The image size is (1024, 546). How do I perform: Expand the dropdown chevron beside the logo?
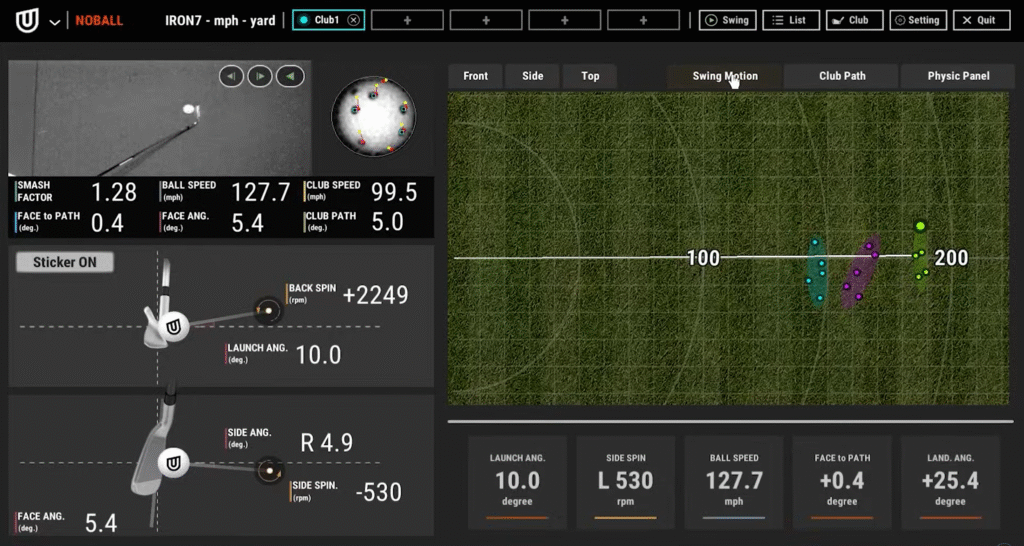point(54,21)
